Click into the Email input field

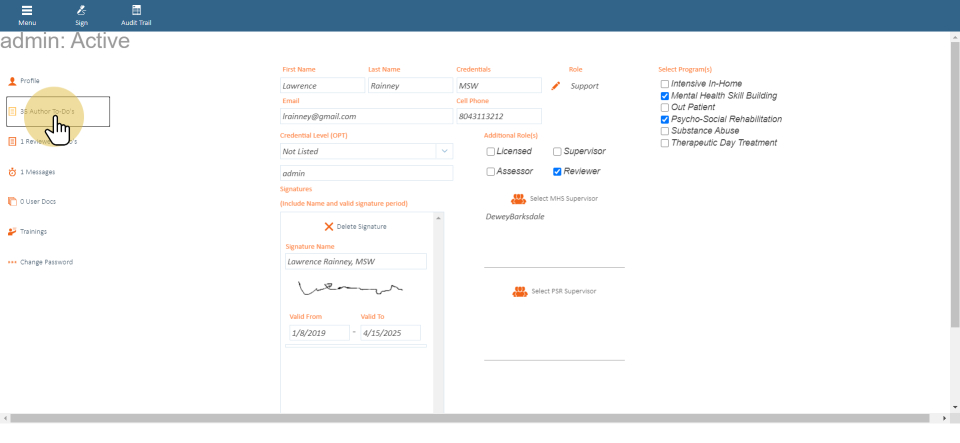[366, 116]
